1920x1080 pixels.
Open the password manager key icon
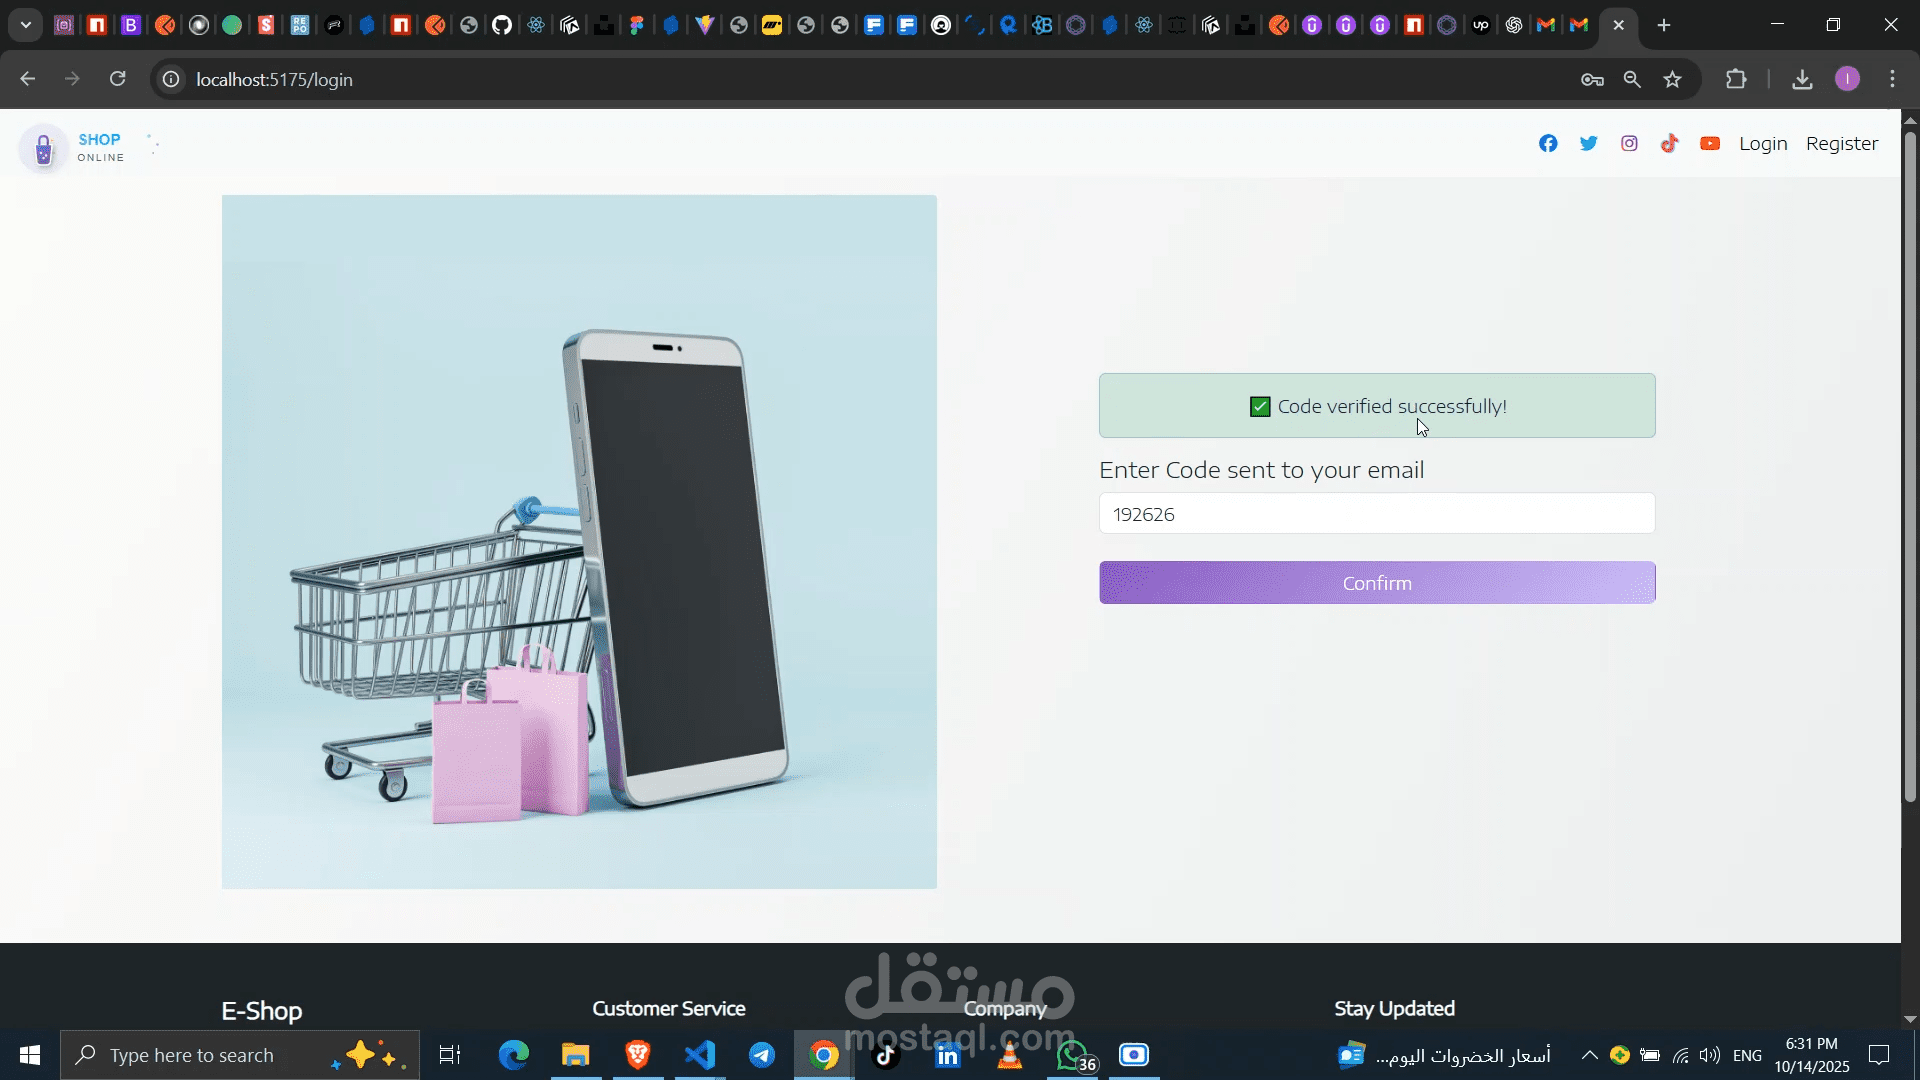click(x=1592, y=79)
